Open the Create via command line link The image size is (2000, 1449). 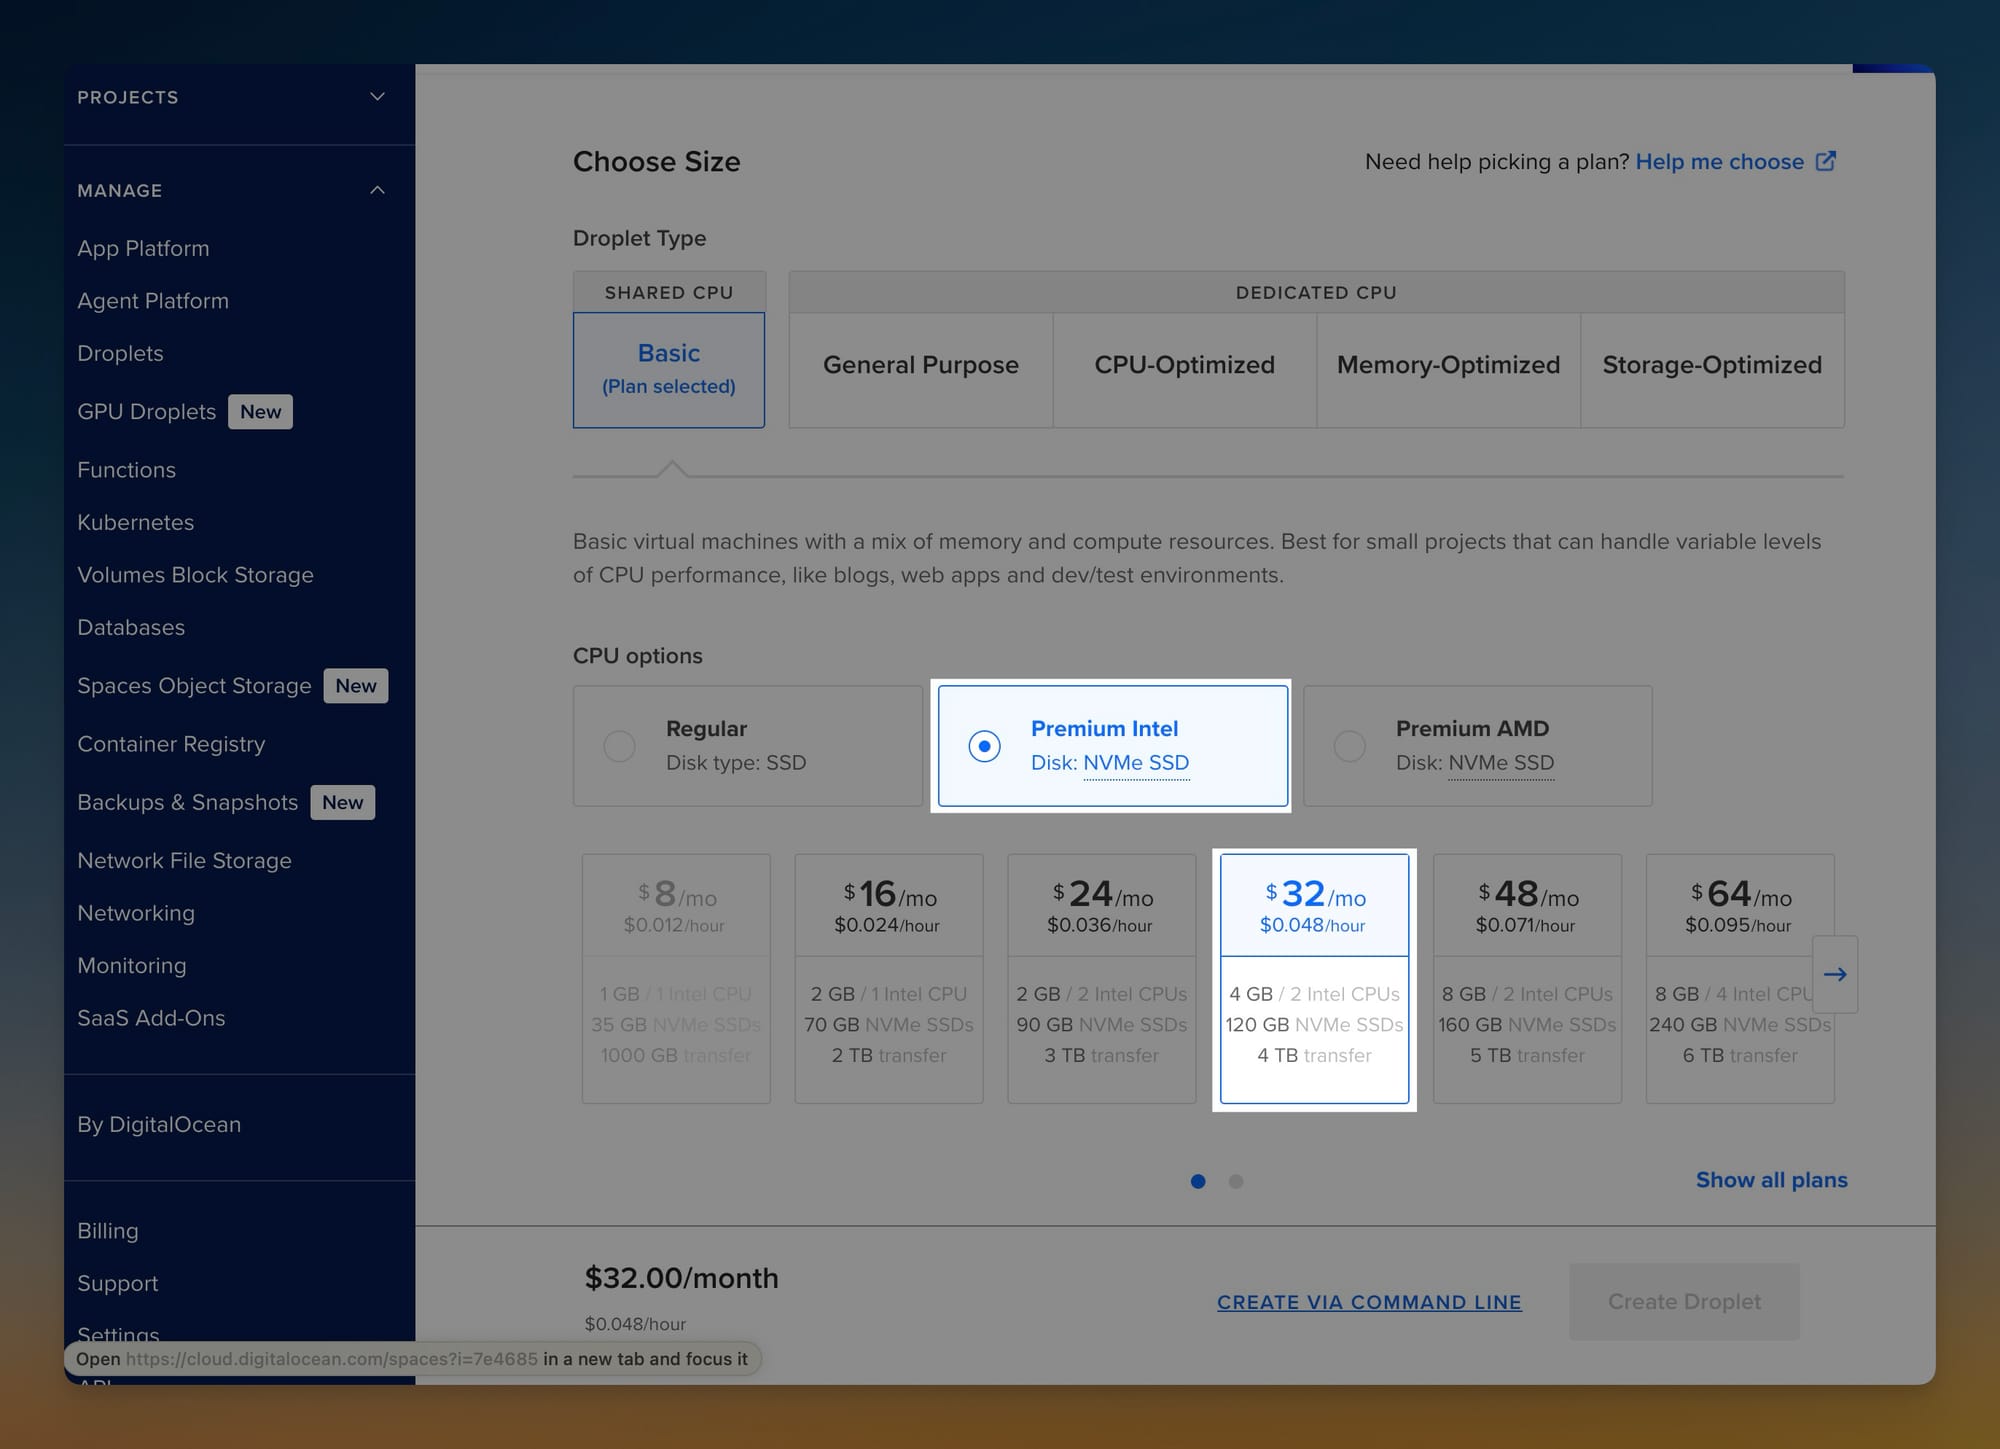point(1368,1302)
